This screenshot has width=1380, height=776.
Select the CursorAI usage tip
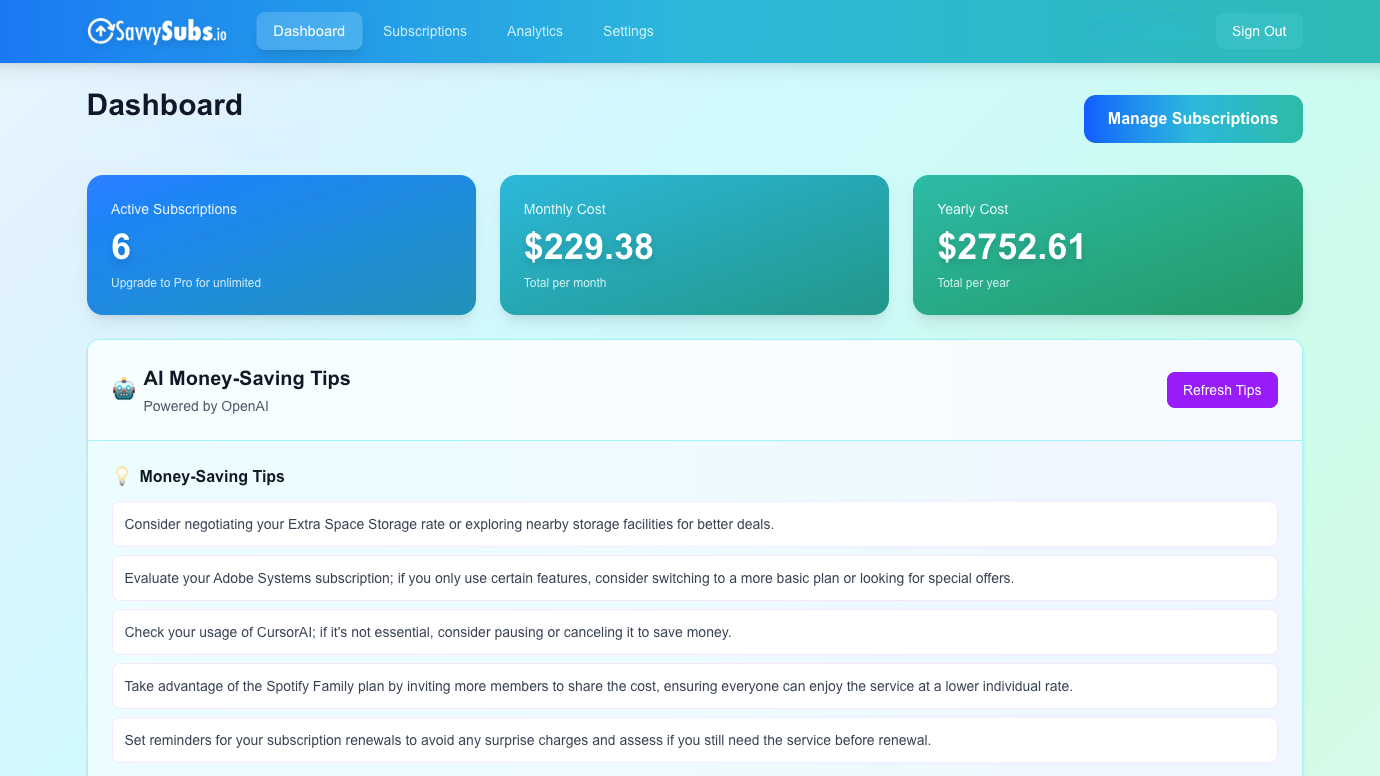click(694, 631)
